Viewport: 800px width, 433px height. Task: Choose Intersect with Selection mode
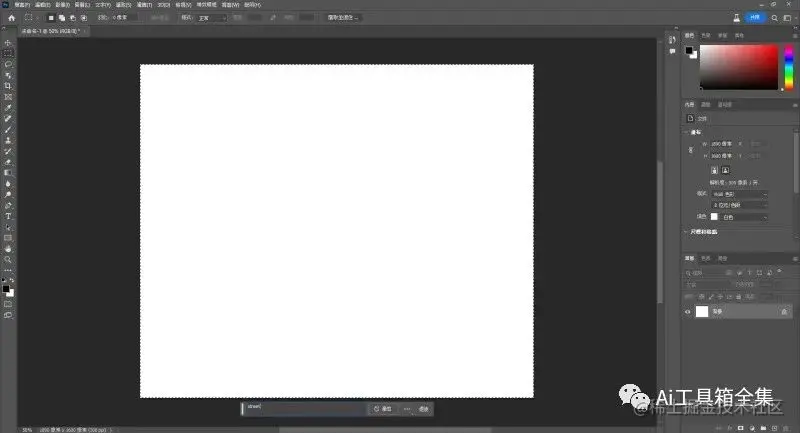click(84, 18)
